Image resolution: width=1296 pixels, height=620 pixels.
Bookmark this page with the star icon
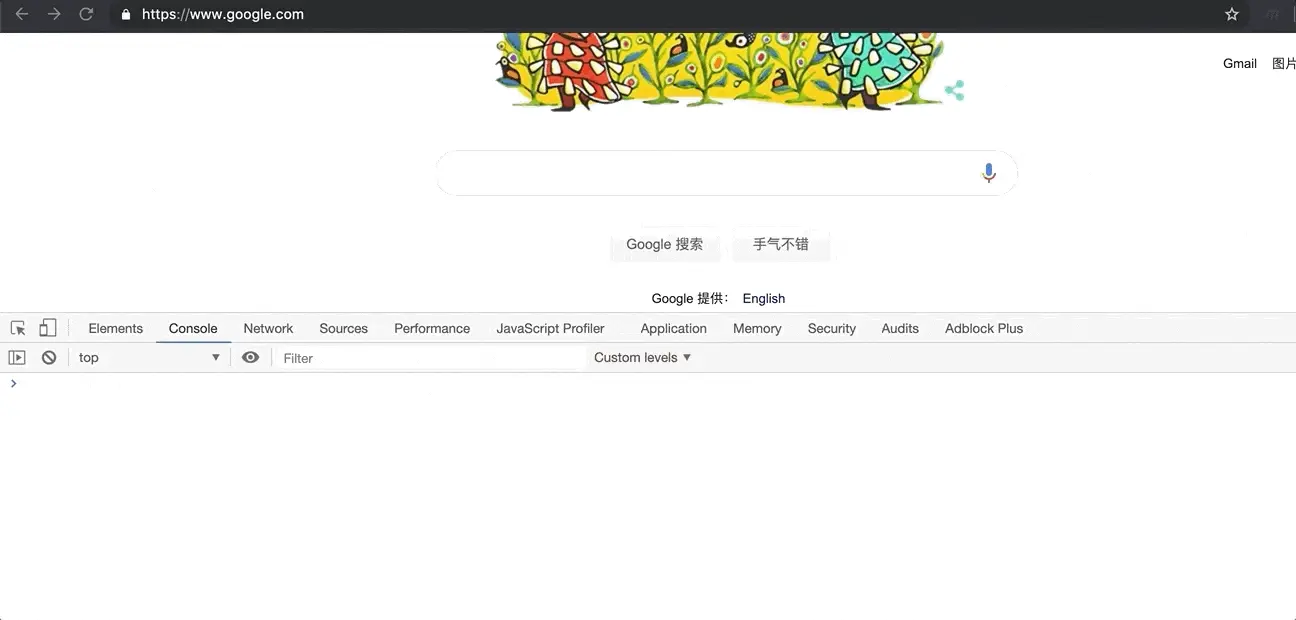[x=1232, y=14]
